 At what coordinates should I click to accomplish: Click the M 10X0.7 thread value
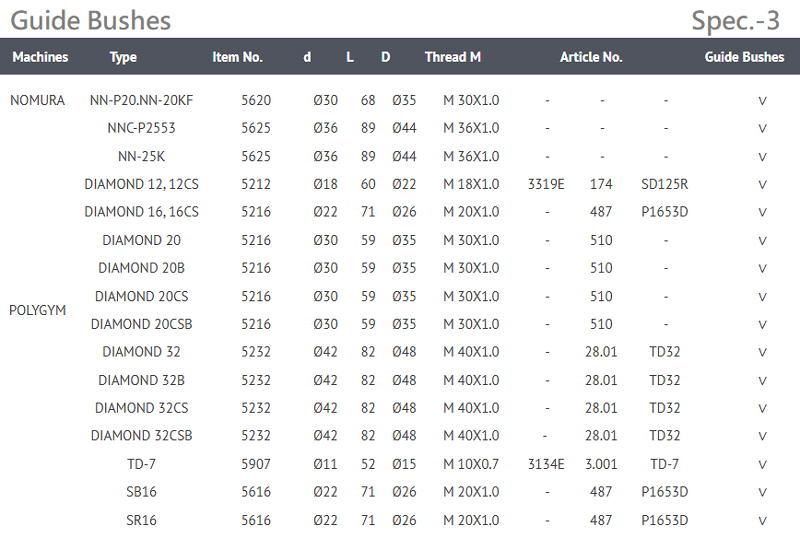coord(471,464)
